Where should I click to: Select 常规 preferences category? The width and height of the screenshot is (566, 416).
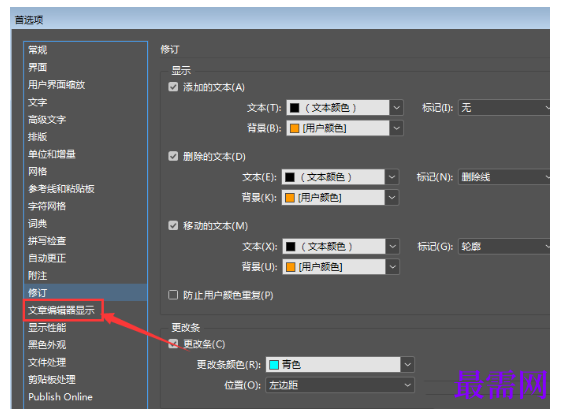pyautogui.click(x=38, y=50)
